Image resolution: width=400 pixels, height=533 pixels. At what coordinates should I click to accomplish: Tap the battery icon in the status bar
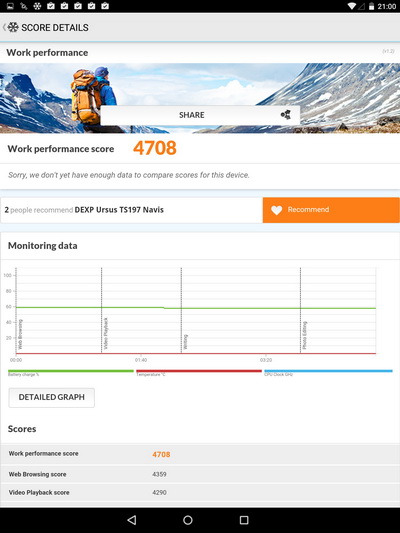371,6
